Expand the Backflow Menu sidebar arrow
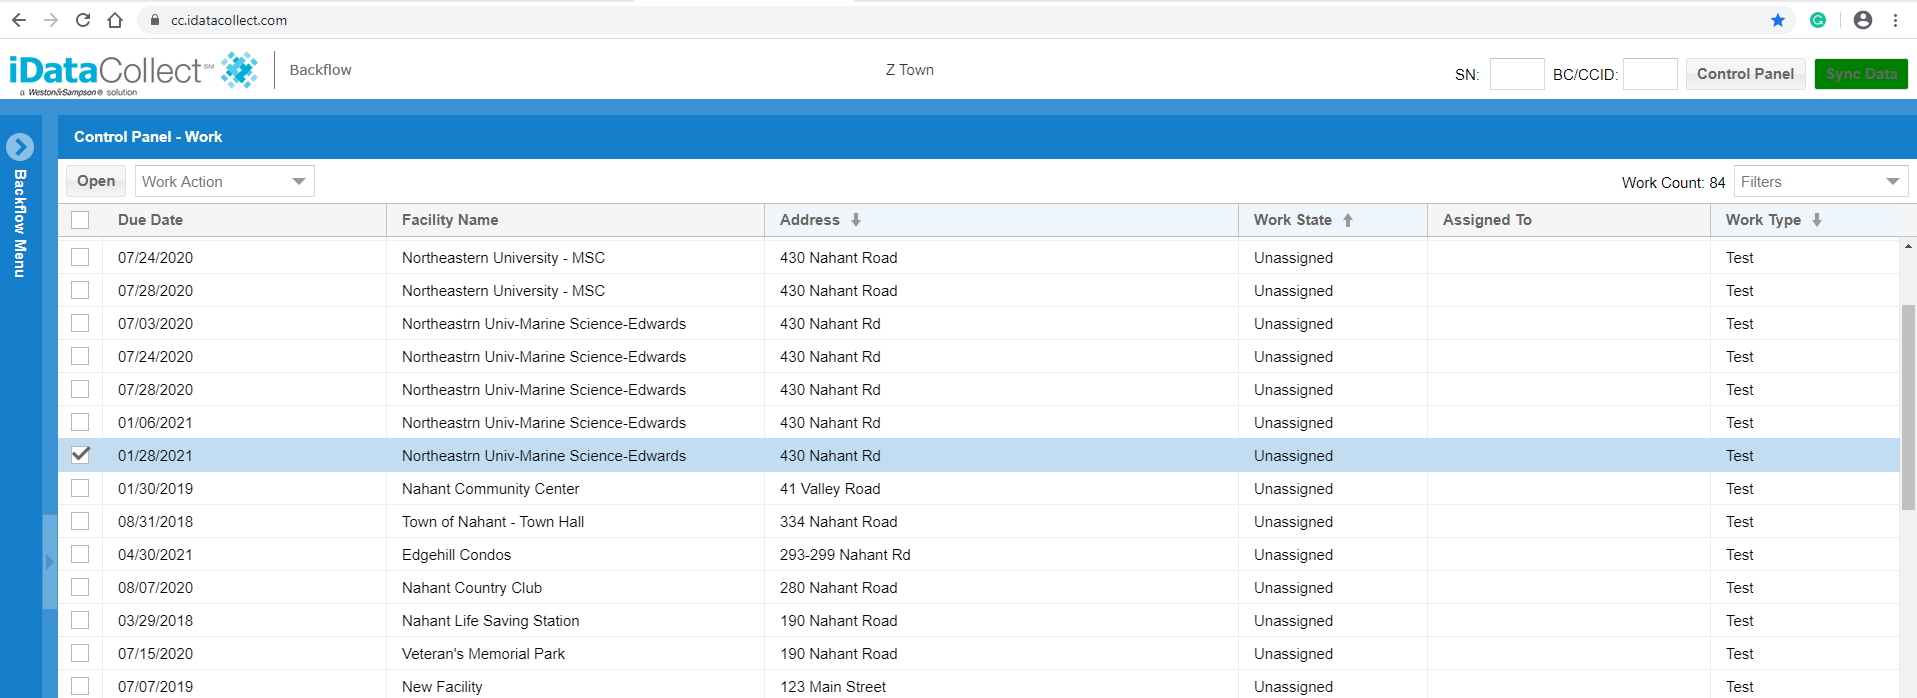Image resolution: width=1917 pixels, height=698 pixels. 20,147
